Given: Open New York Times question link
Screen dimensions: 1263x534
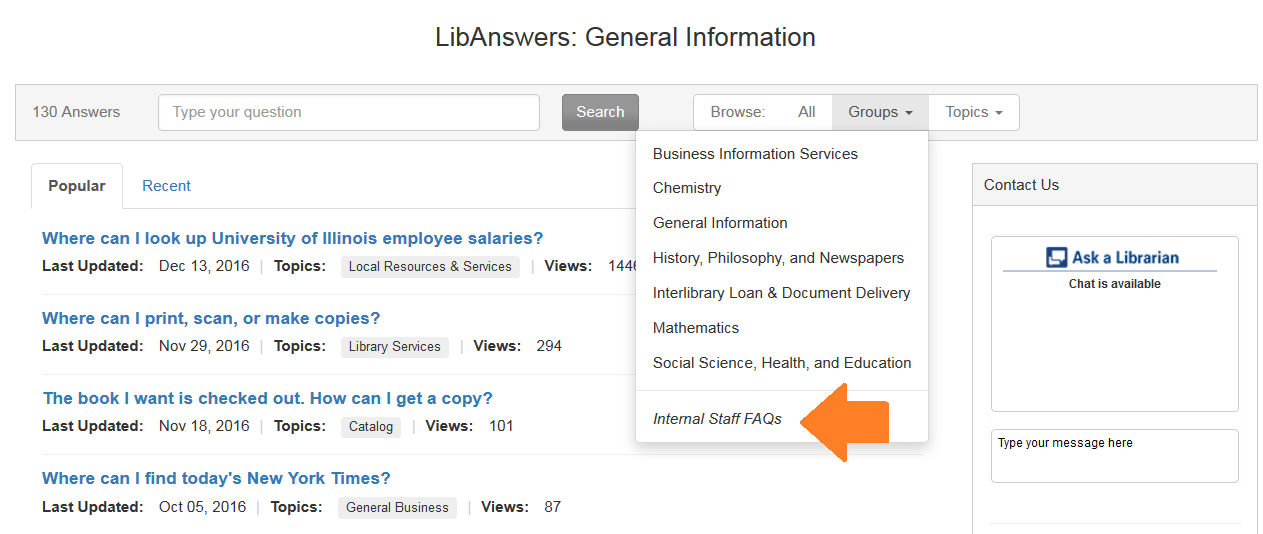Looking at the screenshot, I should point(216,478).
